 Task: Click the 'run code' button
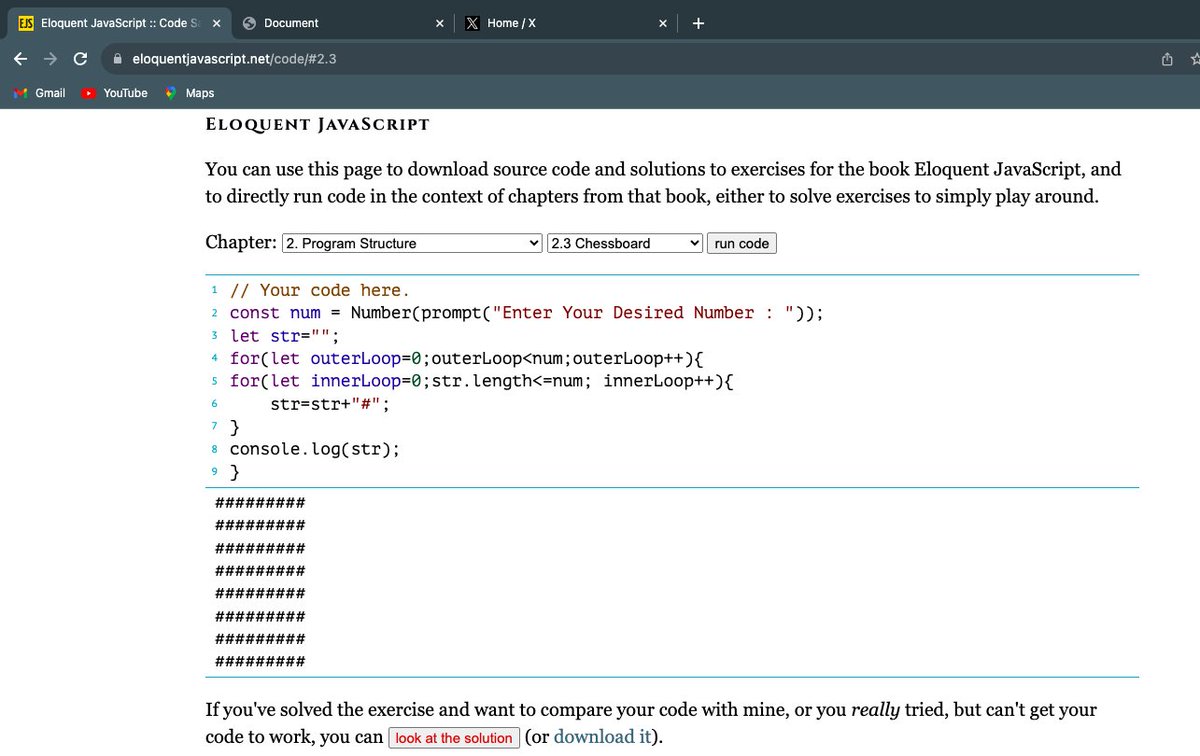(x=742, y=243)
